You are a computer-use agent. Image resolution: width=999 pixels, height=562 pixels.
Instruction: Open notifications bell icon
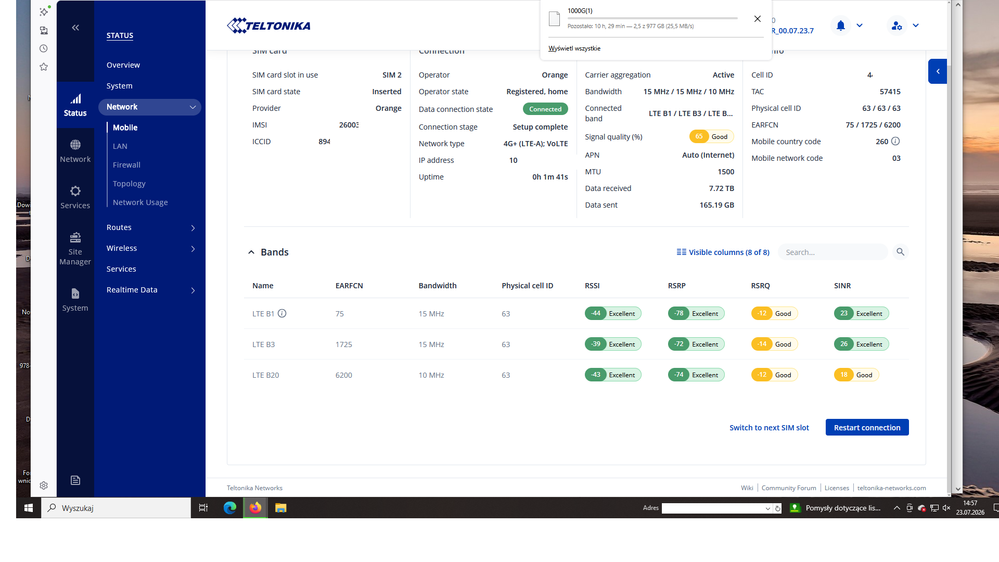840,25
